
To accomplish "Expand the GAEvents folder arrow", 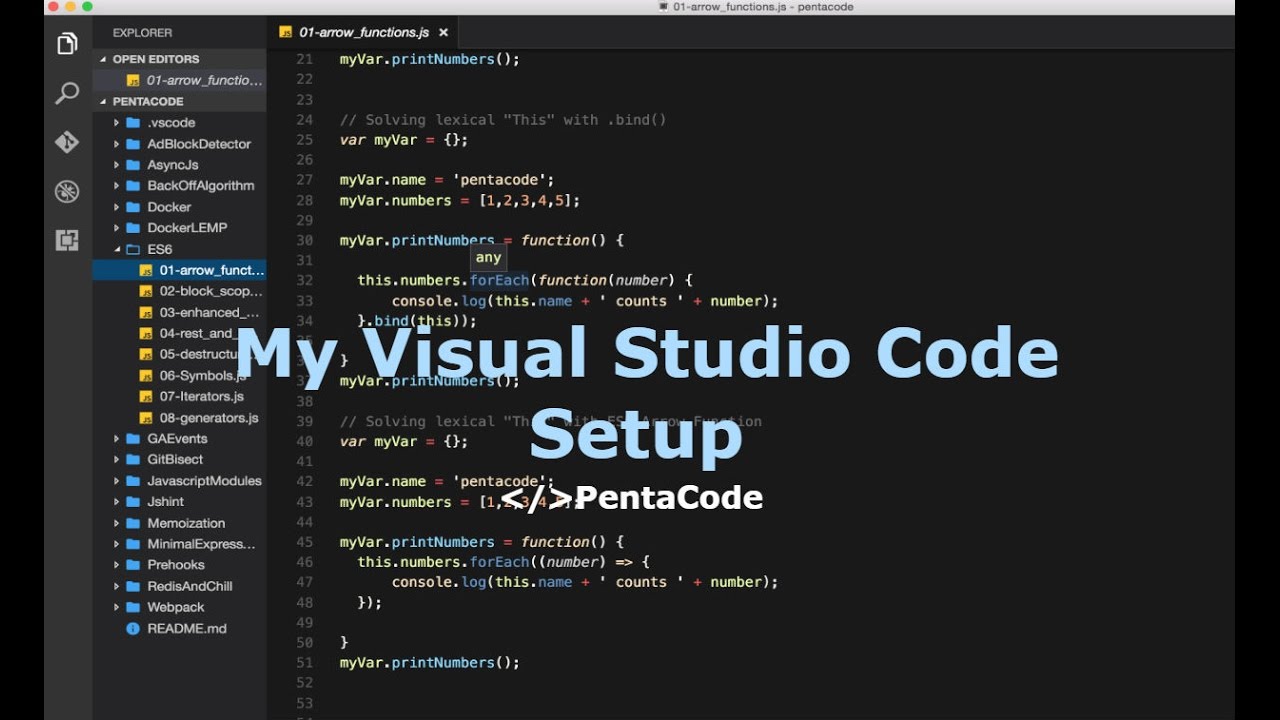I will click(x=117, y=439).
